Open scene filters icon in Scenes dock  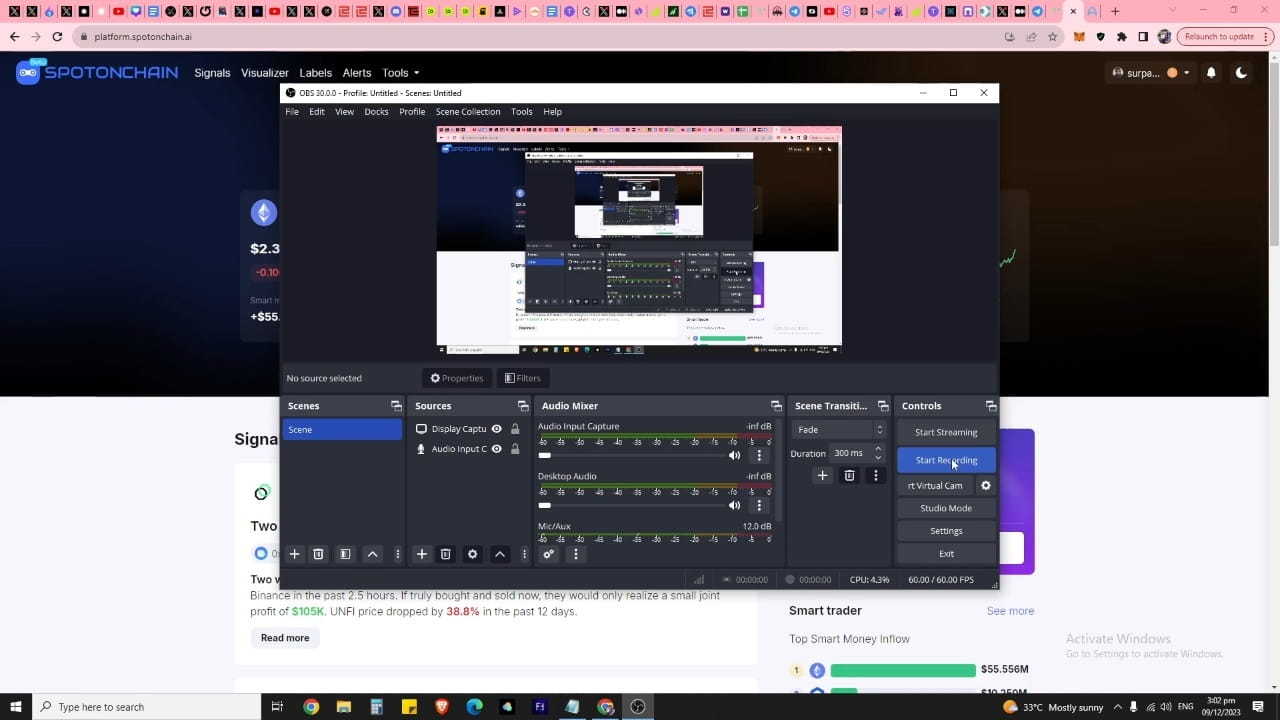345,554
